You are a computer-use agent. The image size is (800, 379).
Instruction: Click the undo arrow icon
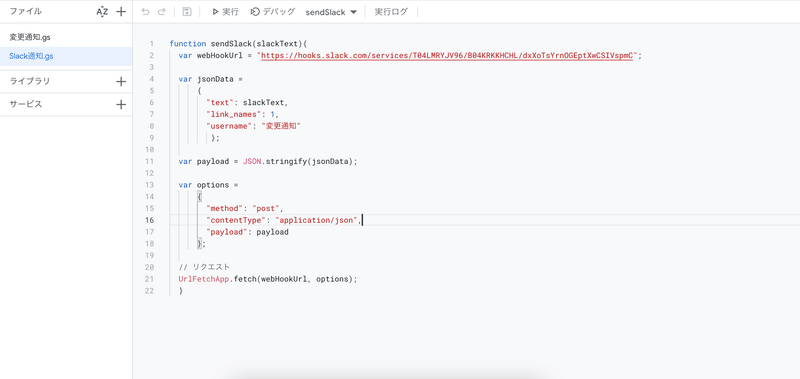click(145, 12)
